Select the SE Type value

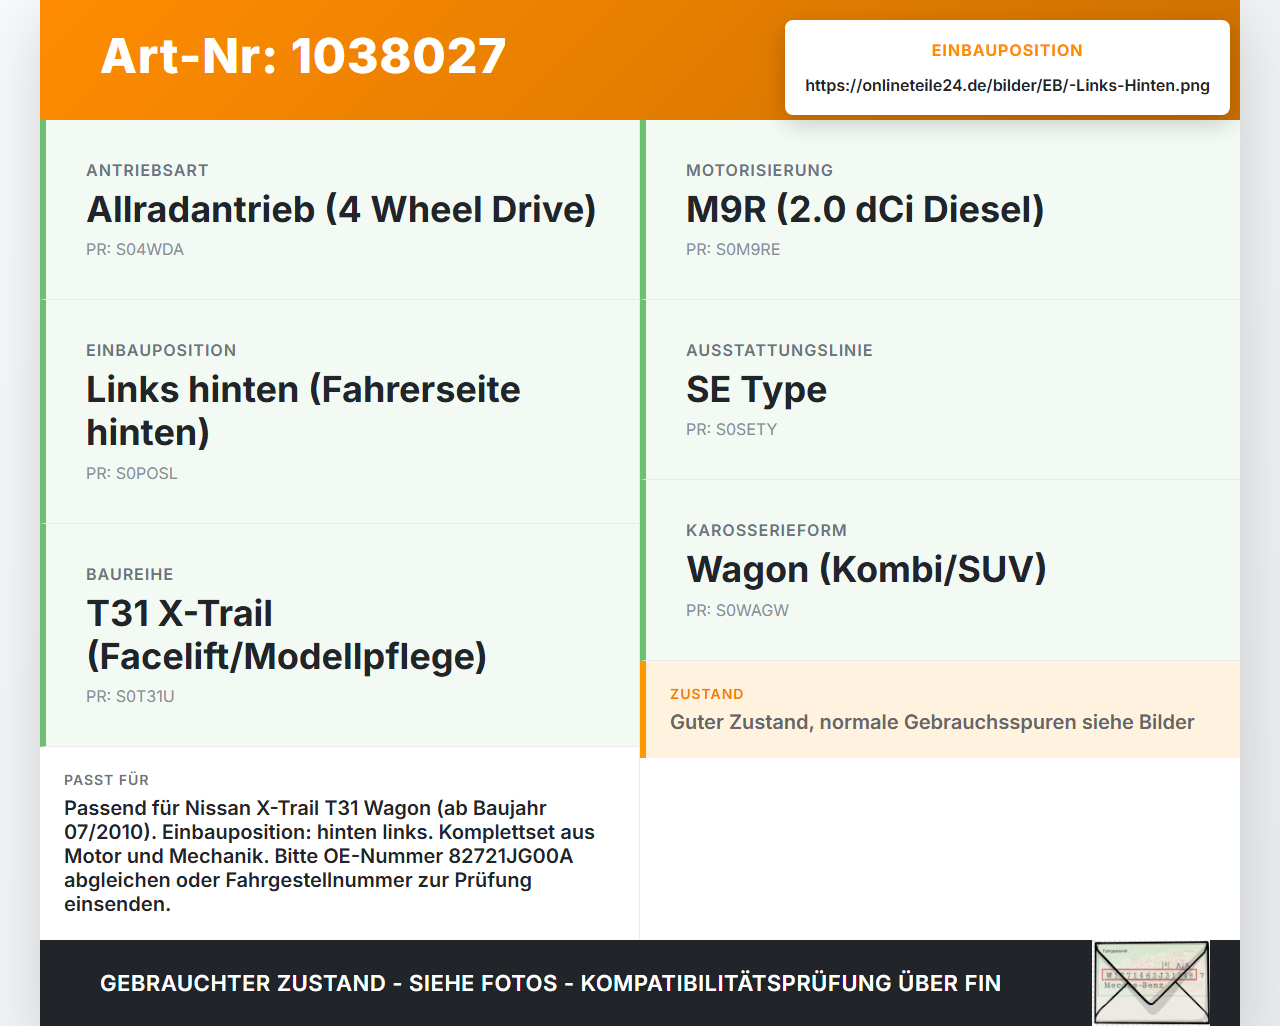[x=756, y=389]
